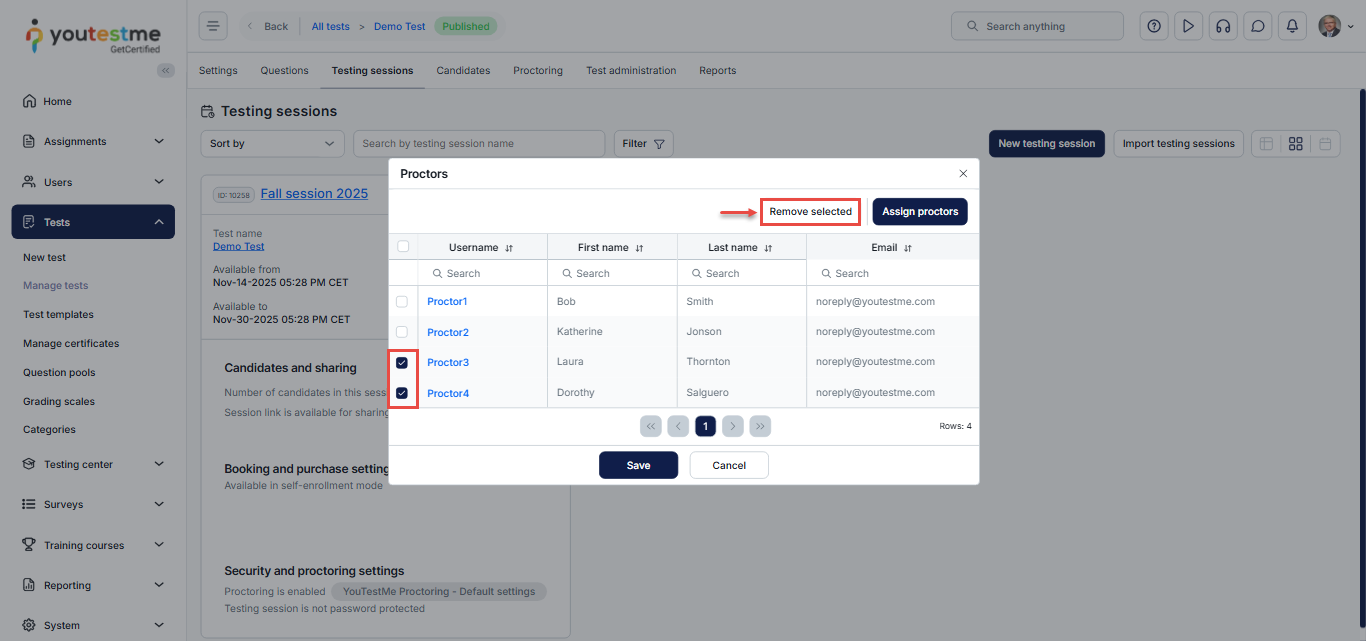1366x641 pixels.
Task: Expand the Assignments sidebar menu
Action: click(93, 141)
